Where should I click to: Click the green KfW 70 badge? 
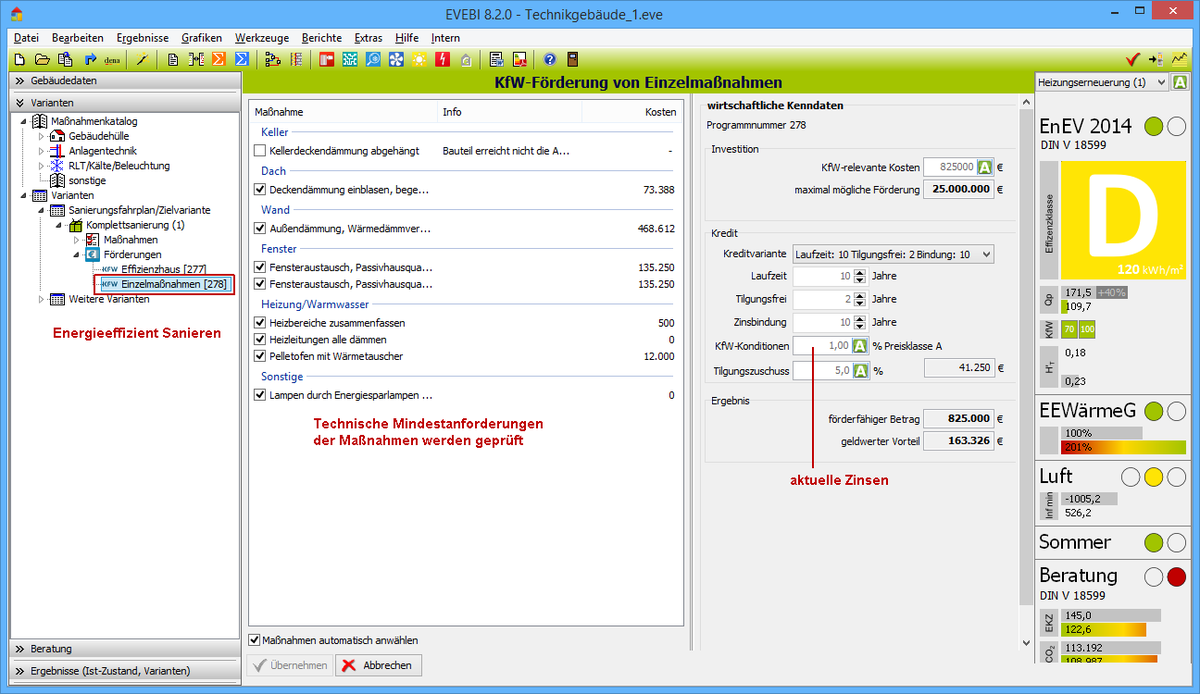(x=1068, y=328)
